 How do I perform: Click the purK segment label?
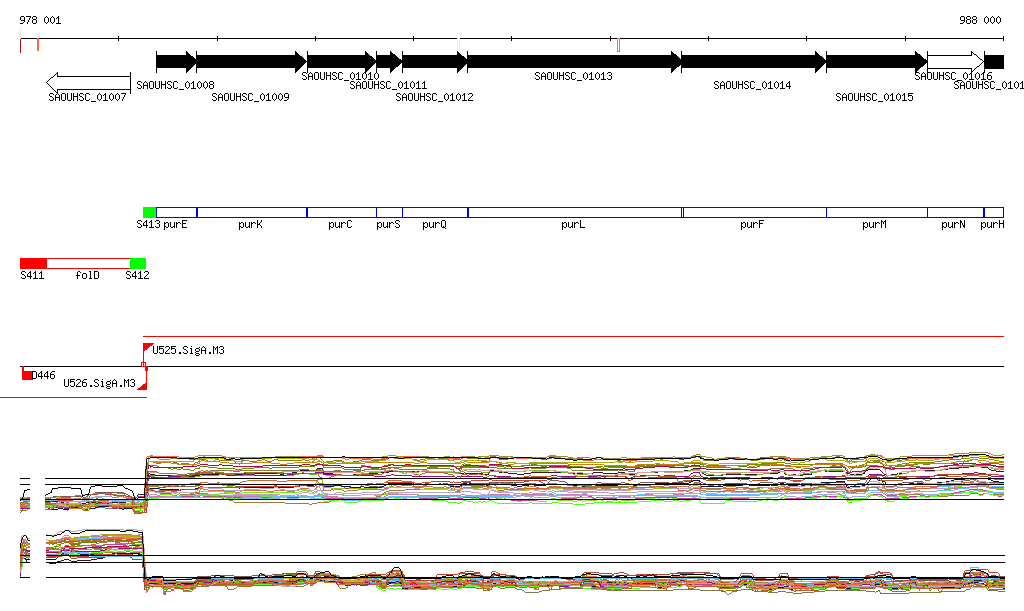(x=250, y=225)
